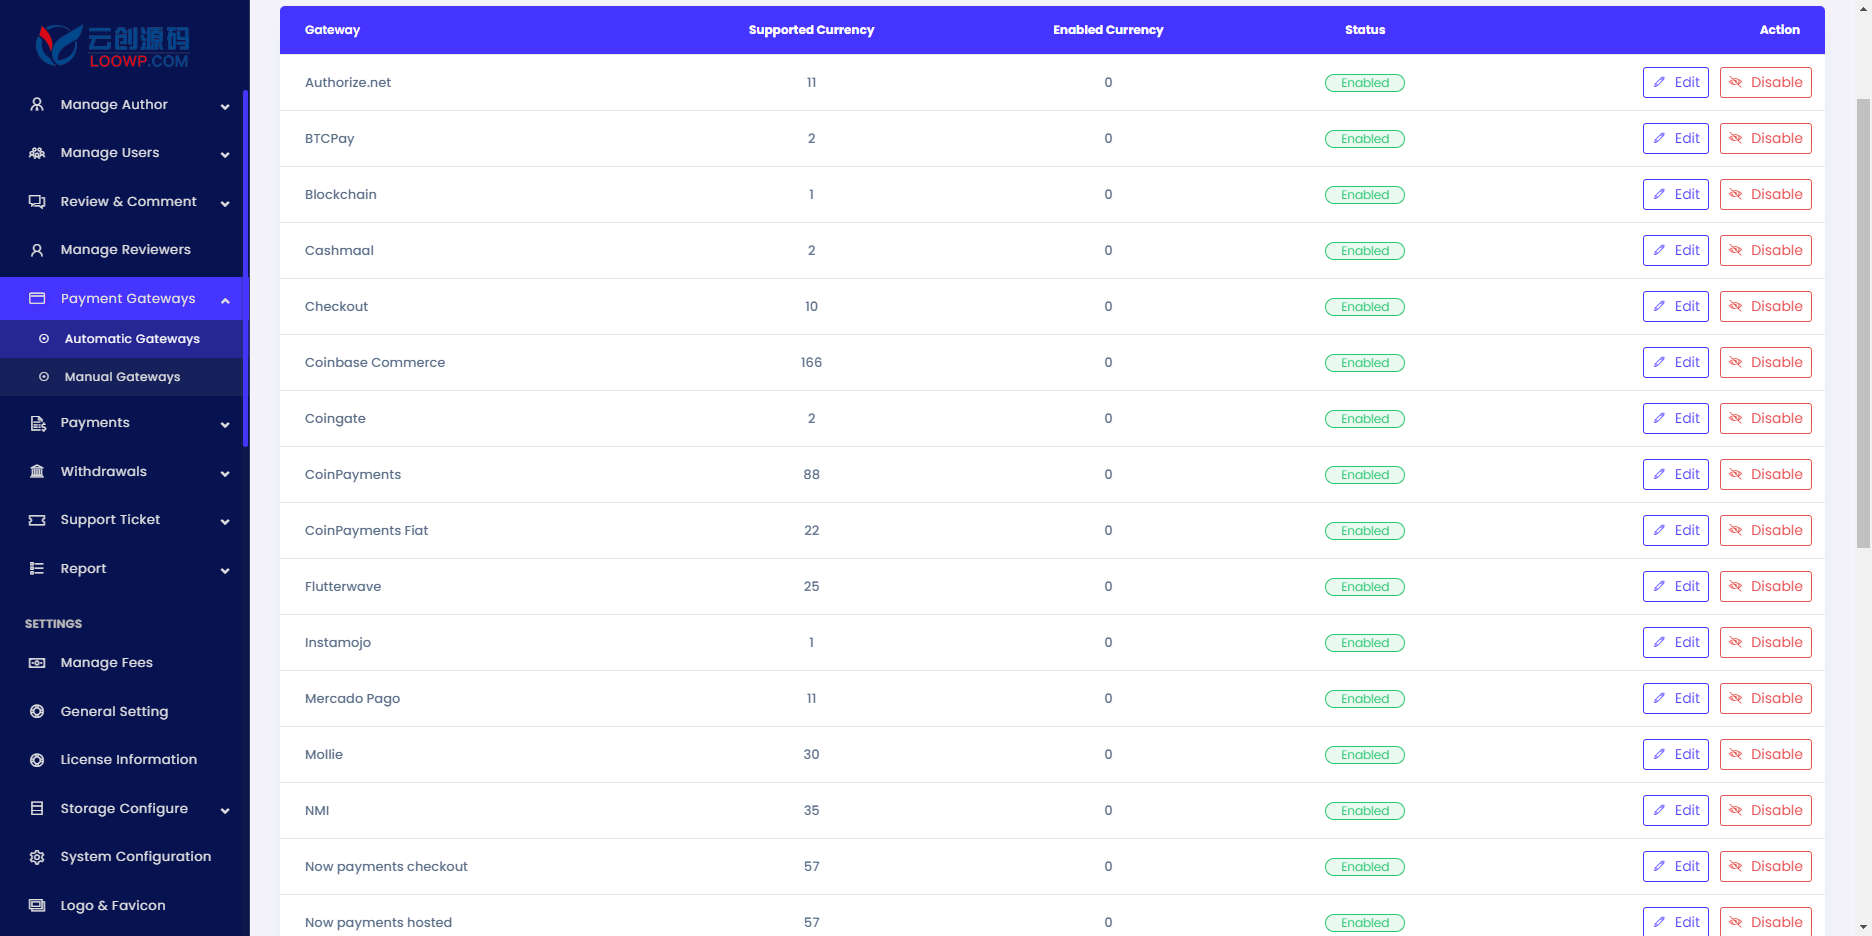Expand the Payments menu chevron
Image resolution: width=1872 pixels, height=936 pixels.
coord(225,424)
